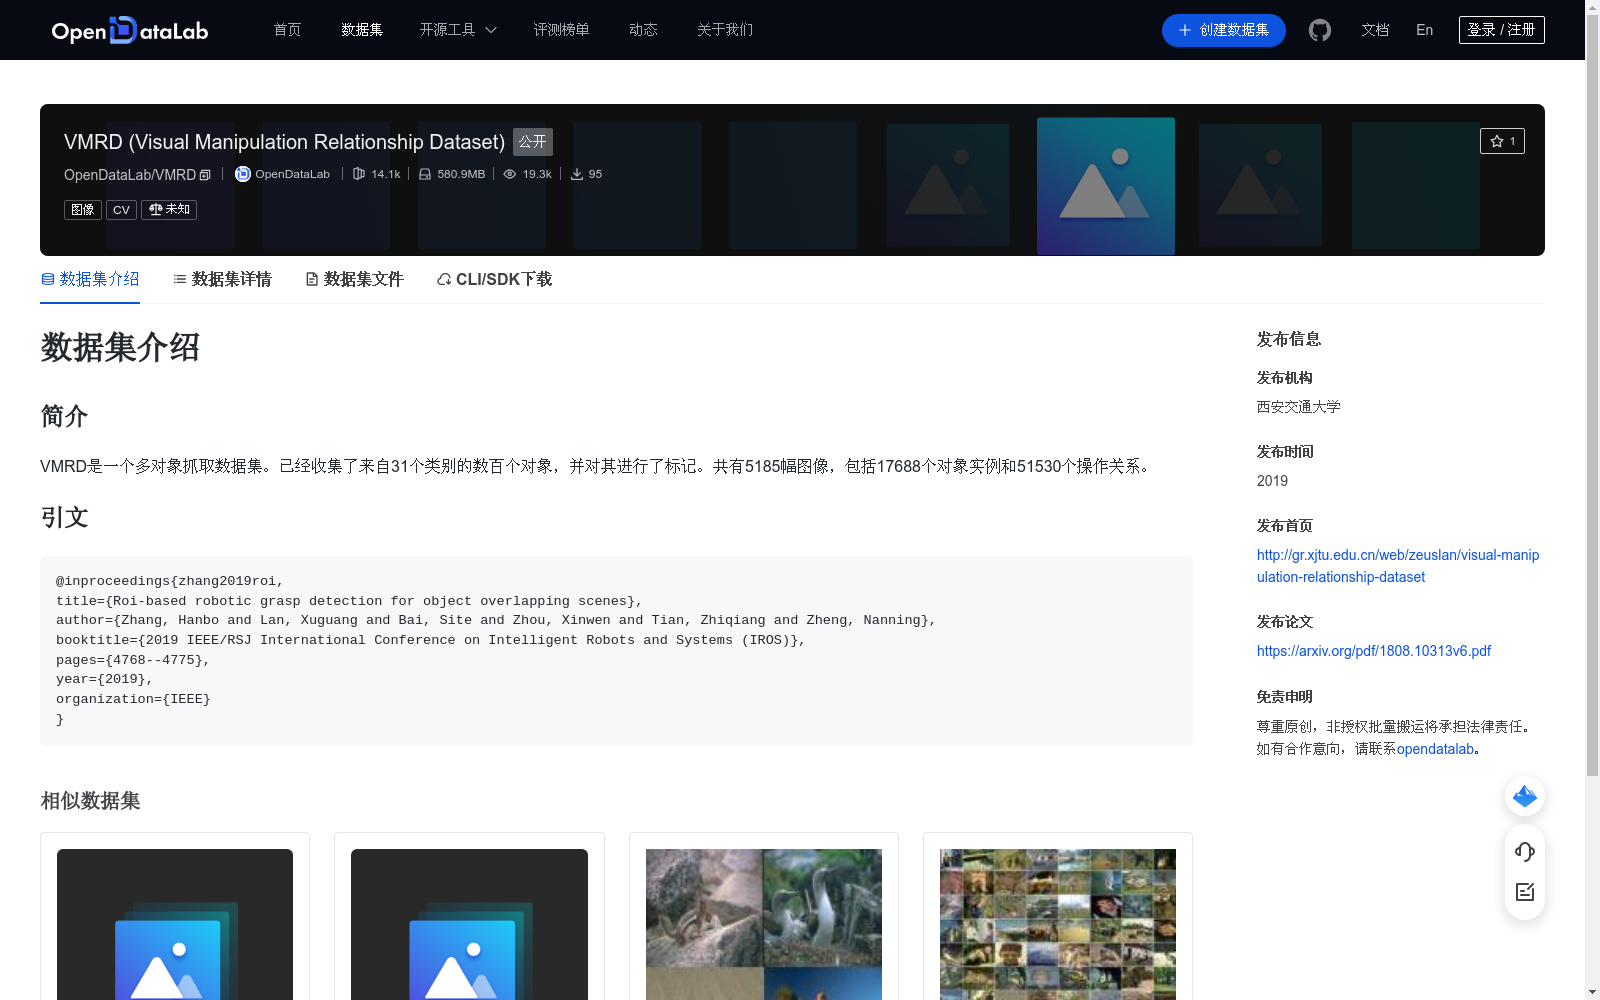The image size is (1600, 1000).
Task: Switch to the 数据集详情 tab
Action: (222, 279)
